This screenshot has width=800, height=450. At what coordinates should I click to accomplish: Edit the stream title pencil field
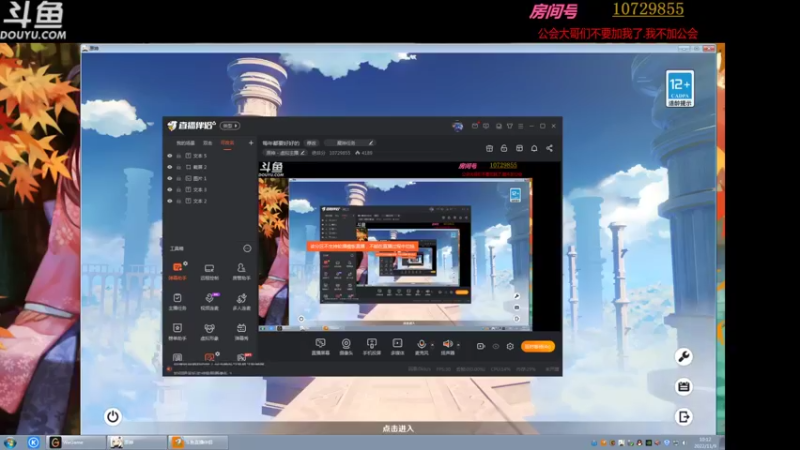(x=351, y=143)
